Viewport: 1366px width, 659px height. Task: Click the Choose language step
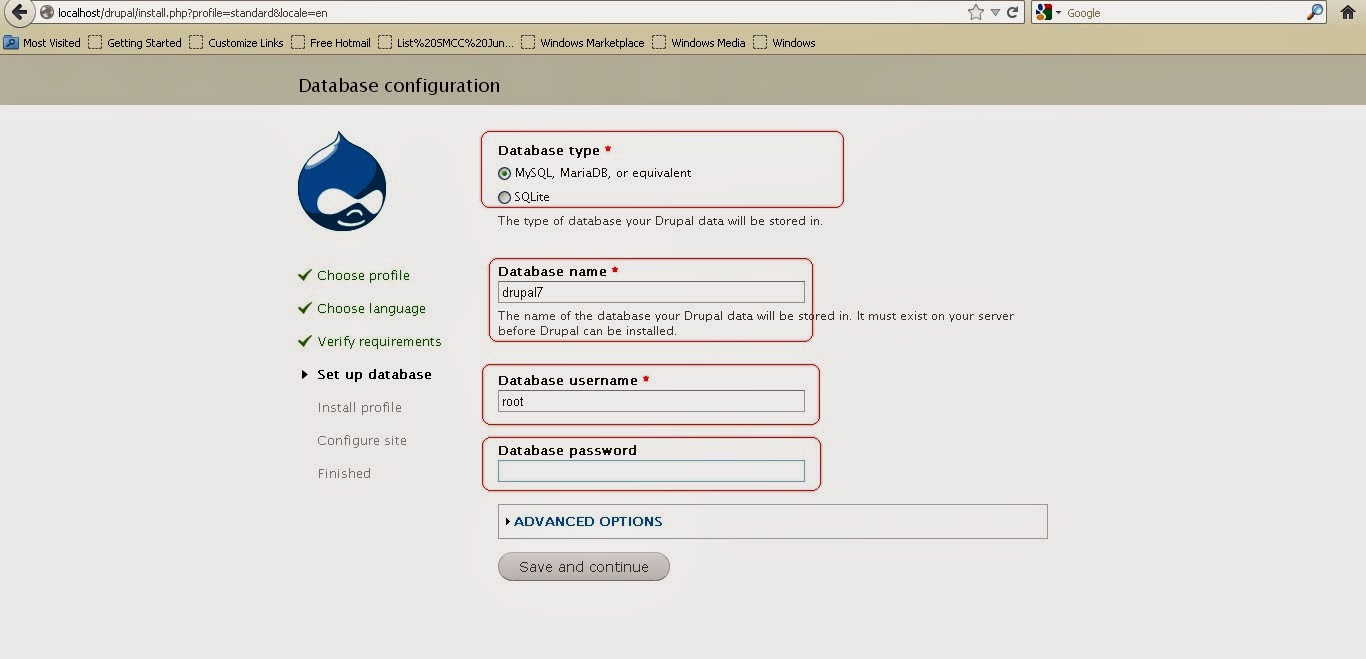point(371,308)
